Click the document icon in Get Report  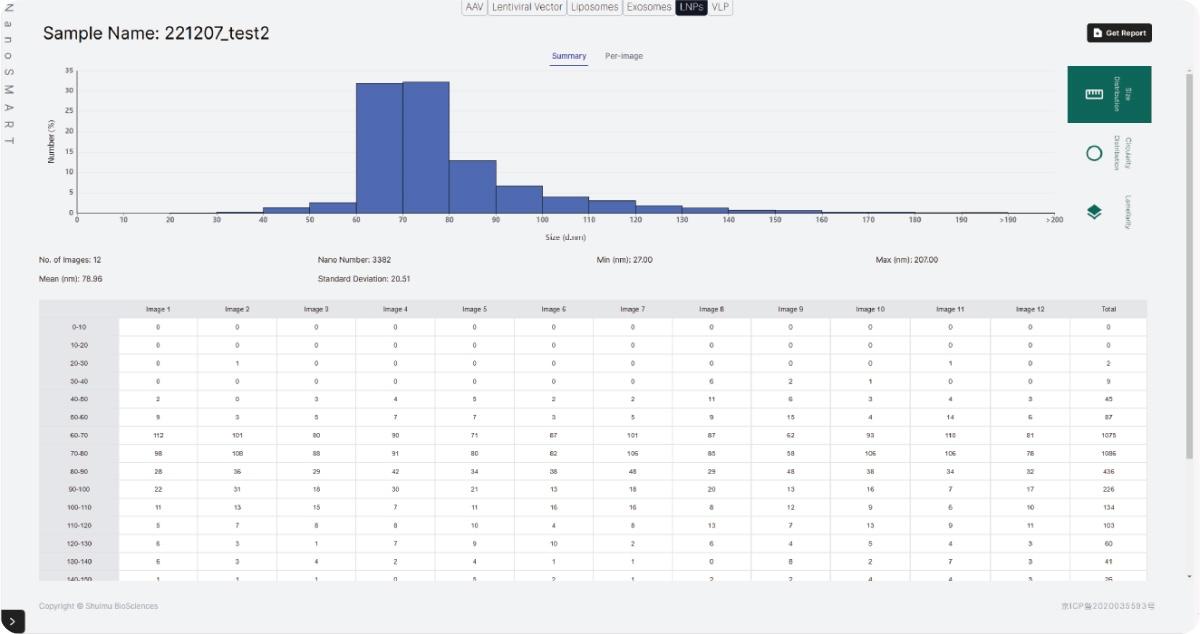click(1097, 33)
